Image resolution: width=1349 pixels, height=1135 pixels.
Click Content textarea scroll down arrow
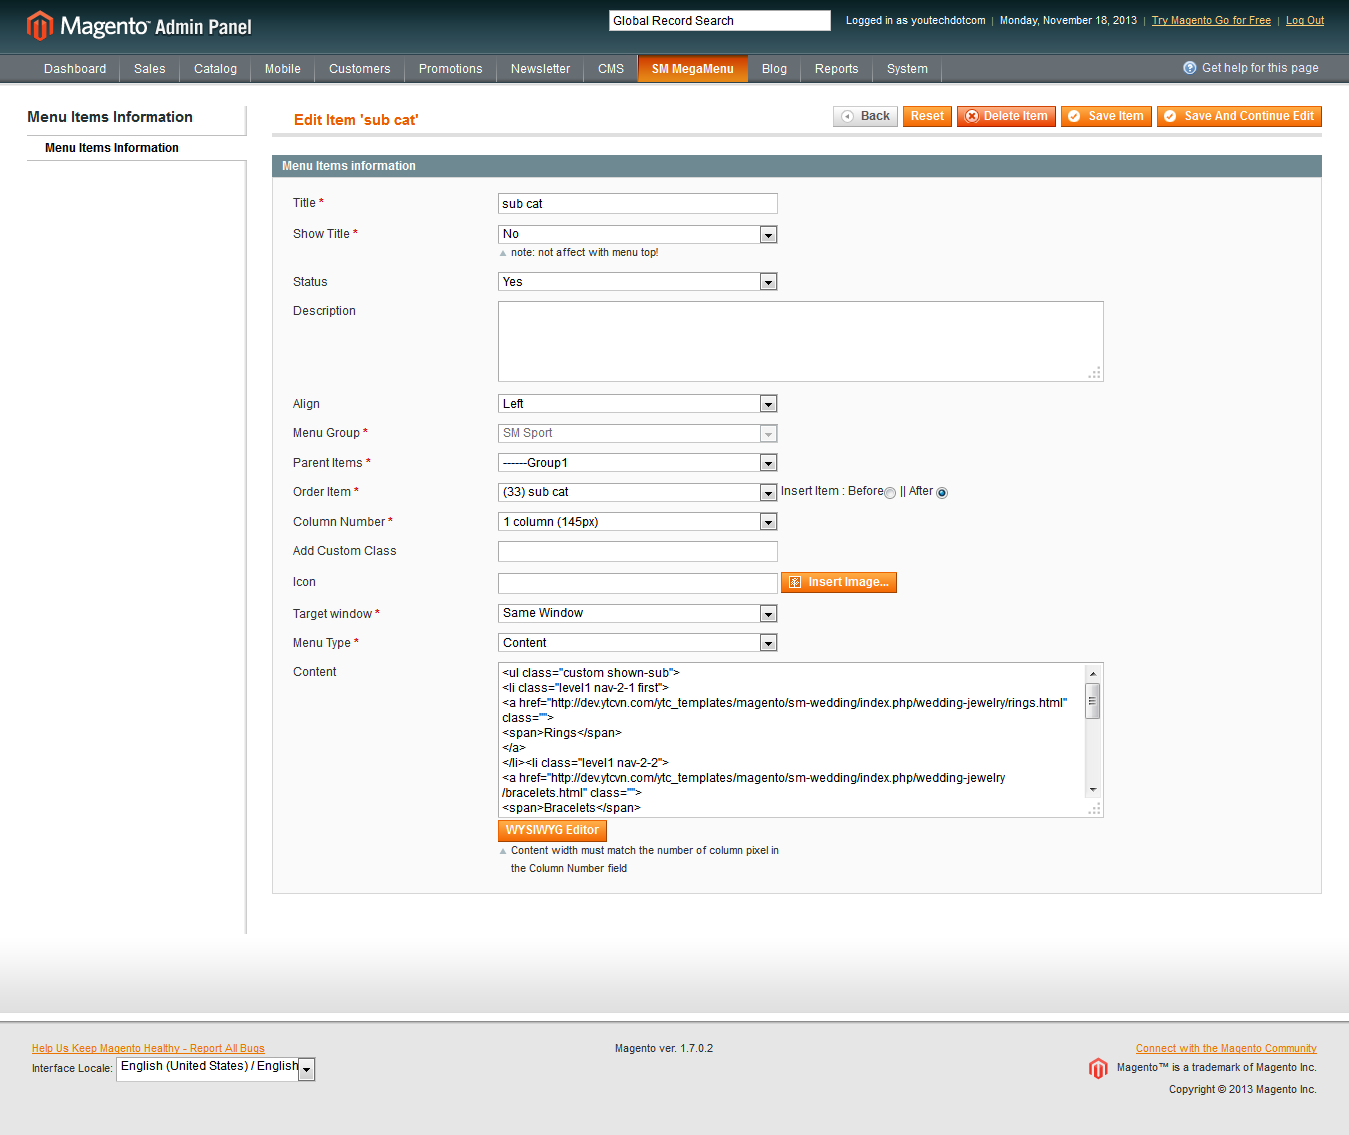[x=1093, y=790]
